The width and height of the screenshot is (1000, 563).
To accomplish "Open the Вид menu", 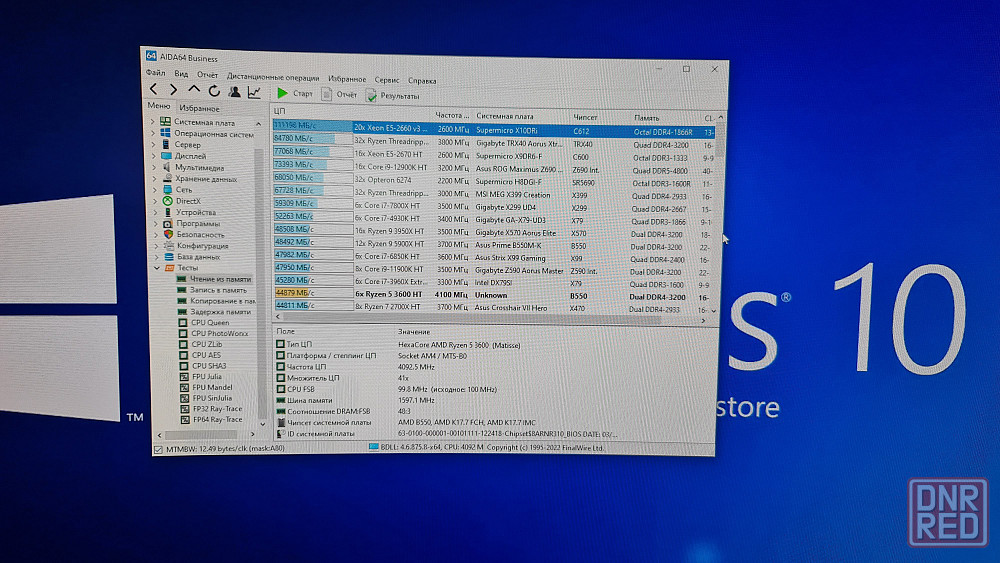I will (x=181, y=74).
